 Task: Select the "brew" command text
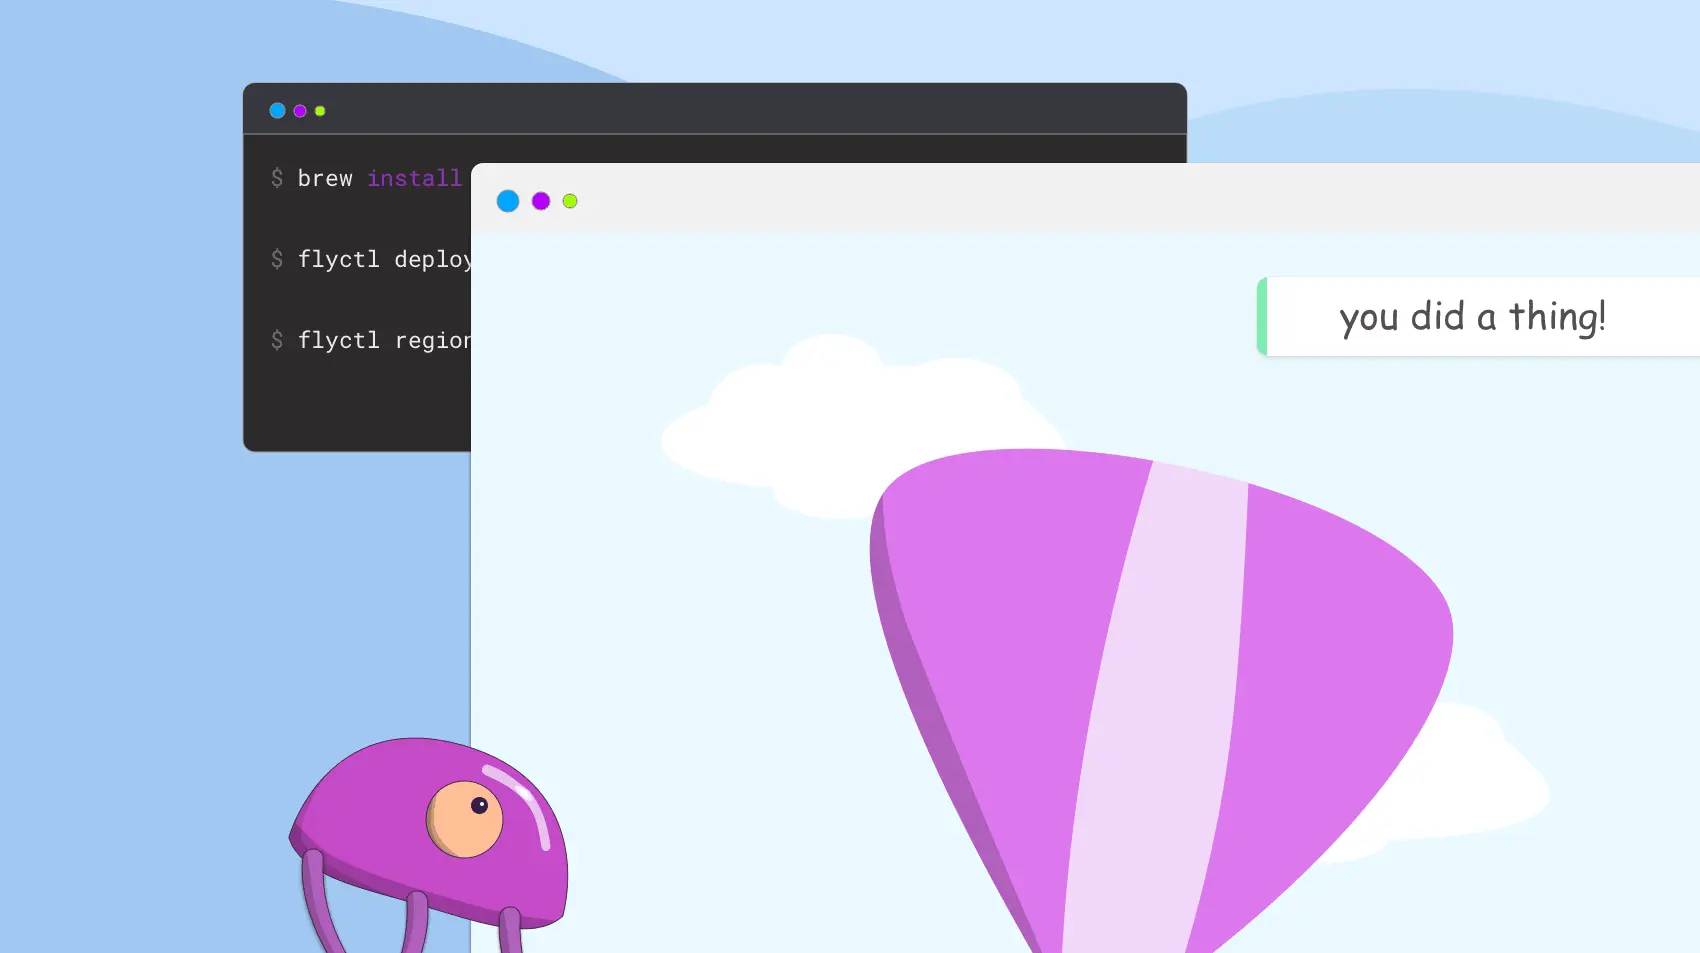325,179
